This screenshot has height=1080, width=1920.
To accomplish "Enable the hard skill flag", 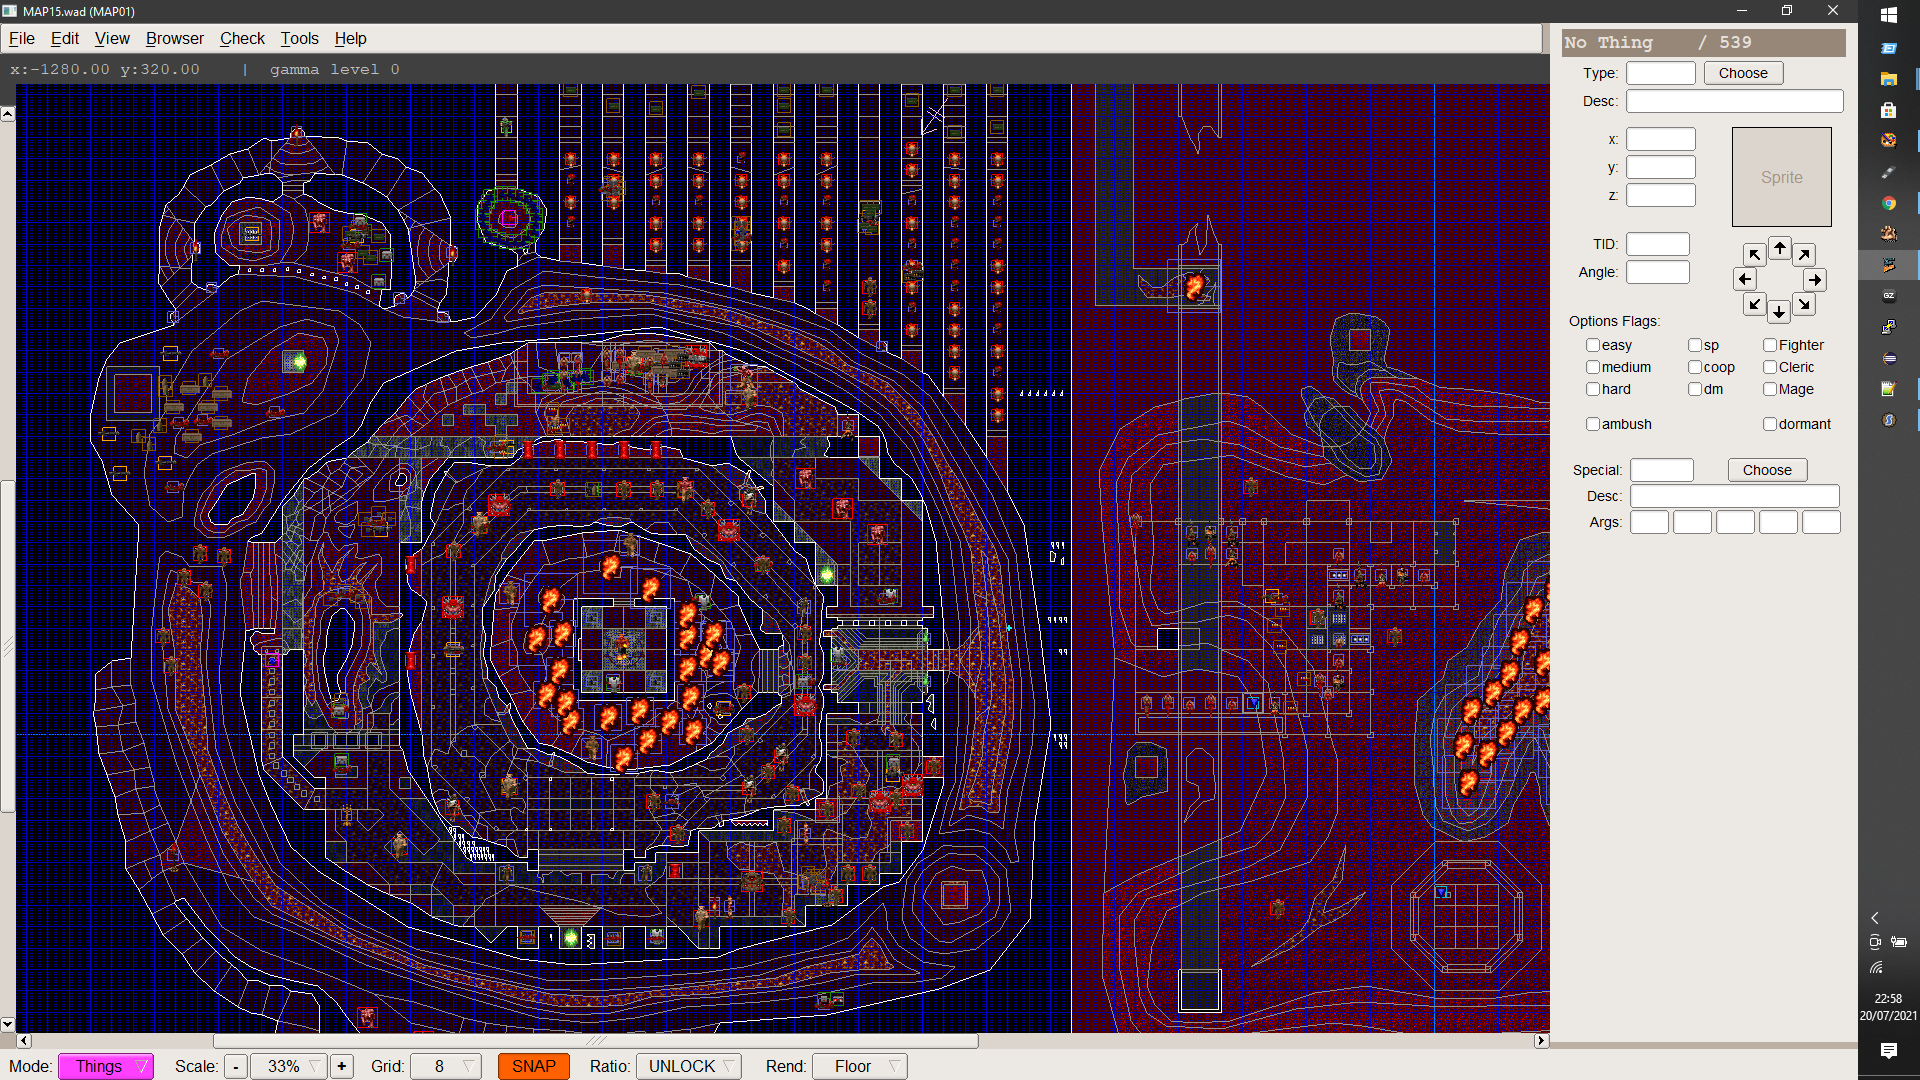I will [1592, 389].
